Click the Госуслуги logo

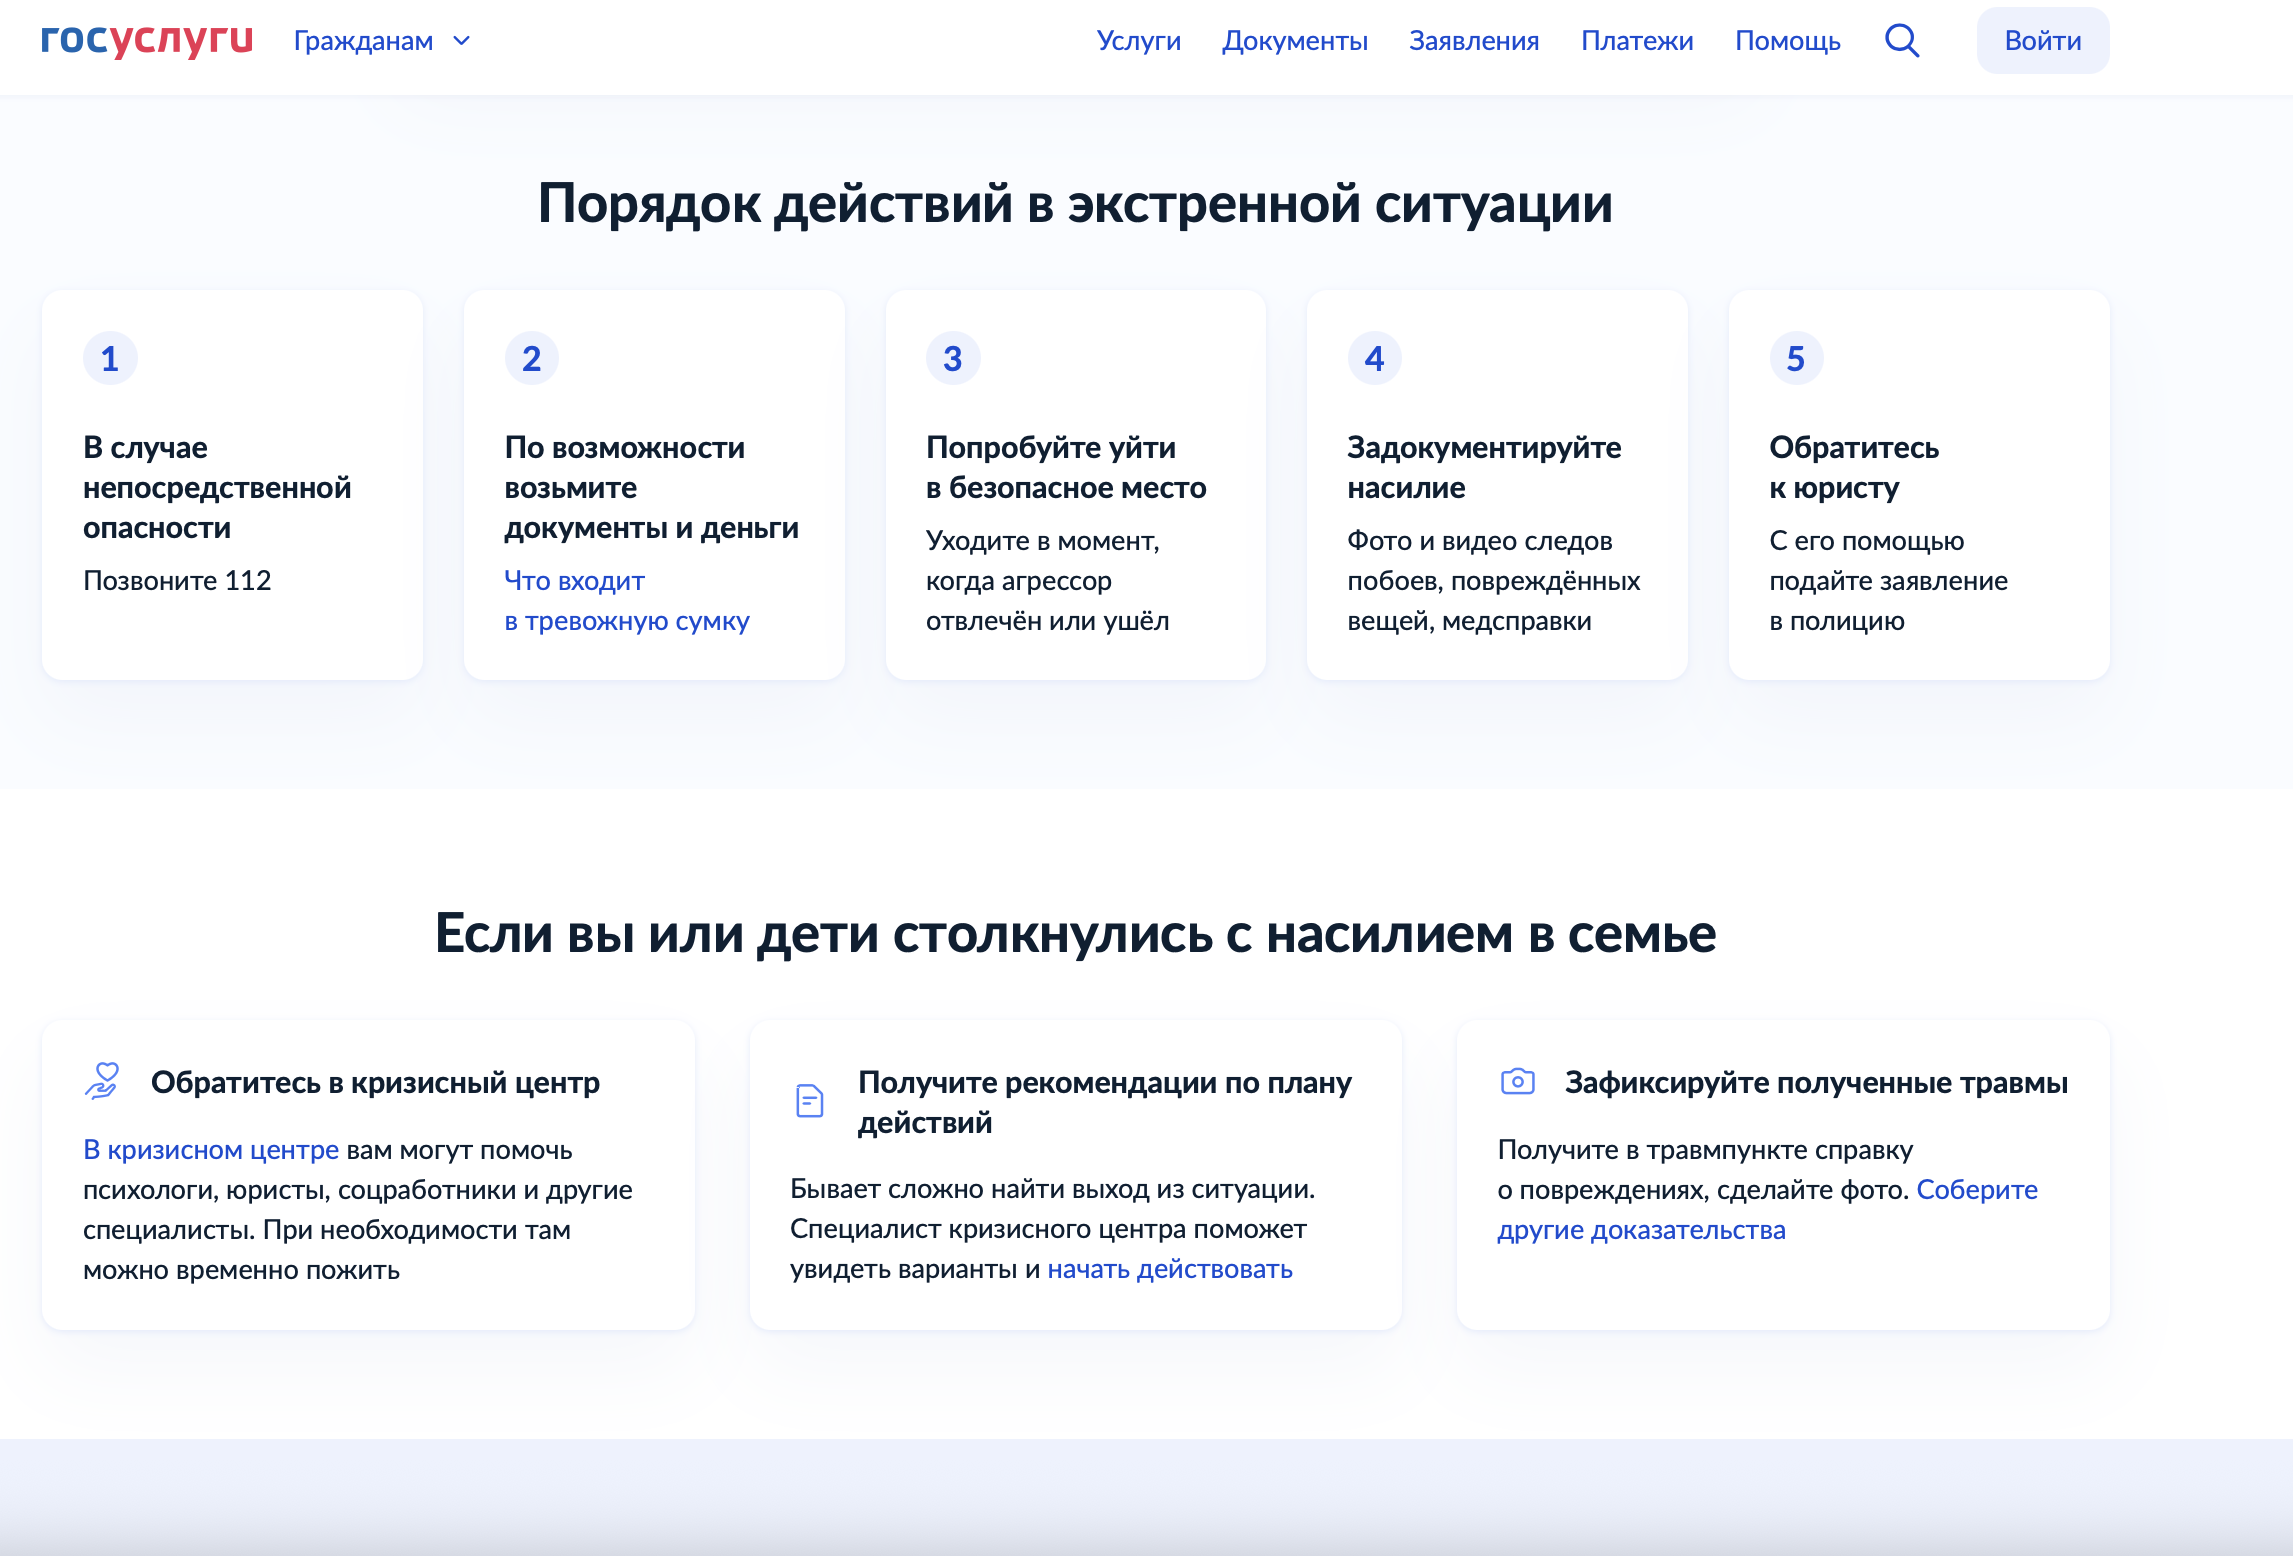click(x=147, y=40)
